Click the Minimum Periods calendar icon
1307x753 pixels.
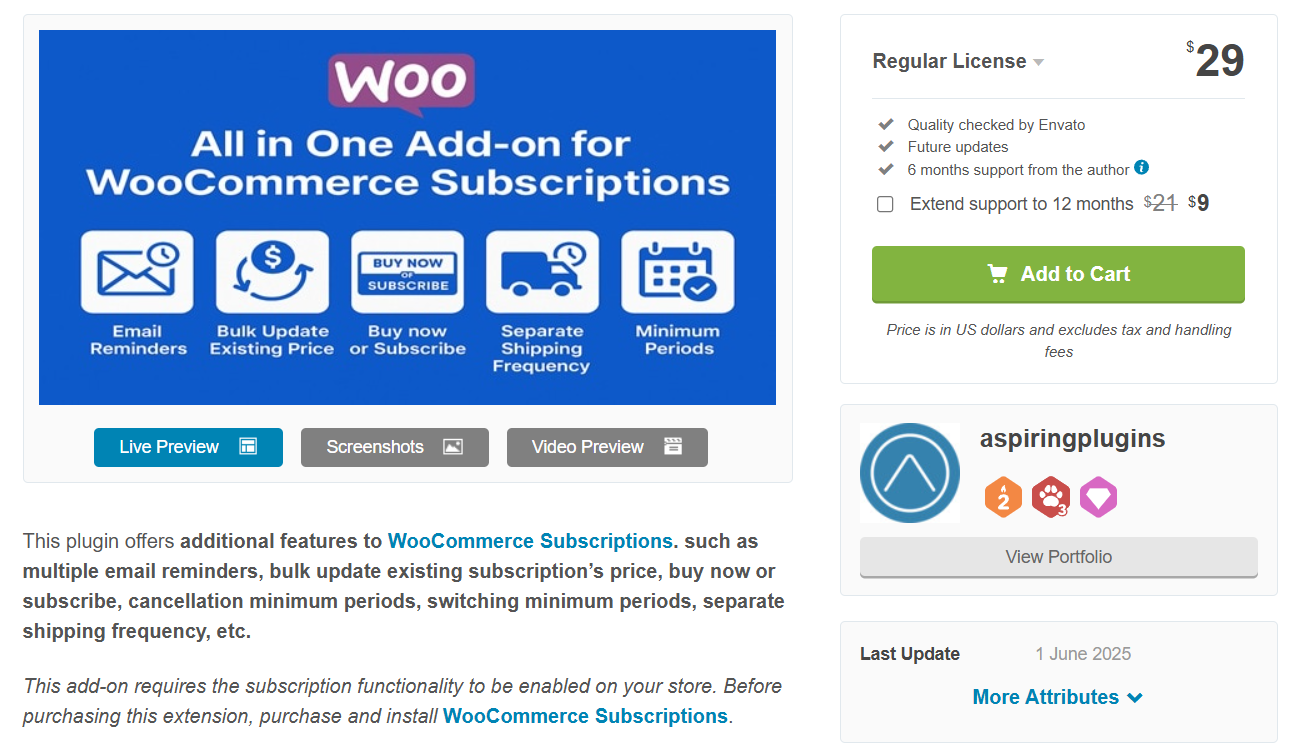click(677, 272)
